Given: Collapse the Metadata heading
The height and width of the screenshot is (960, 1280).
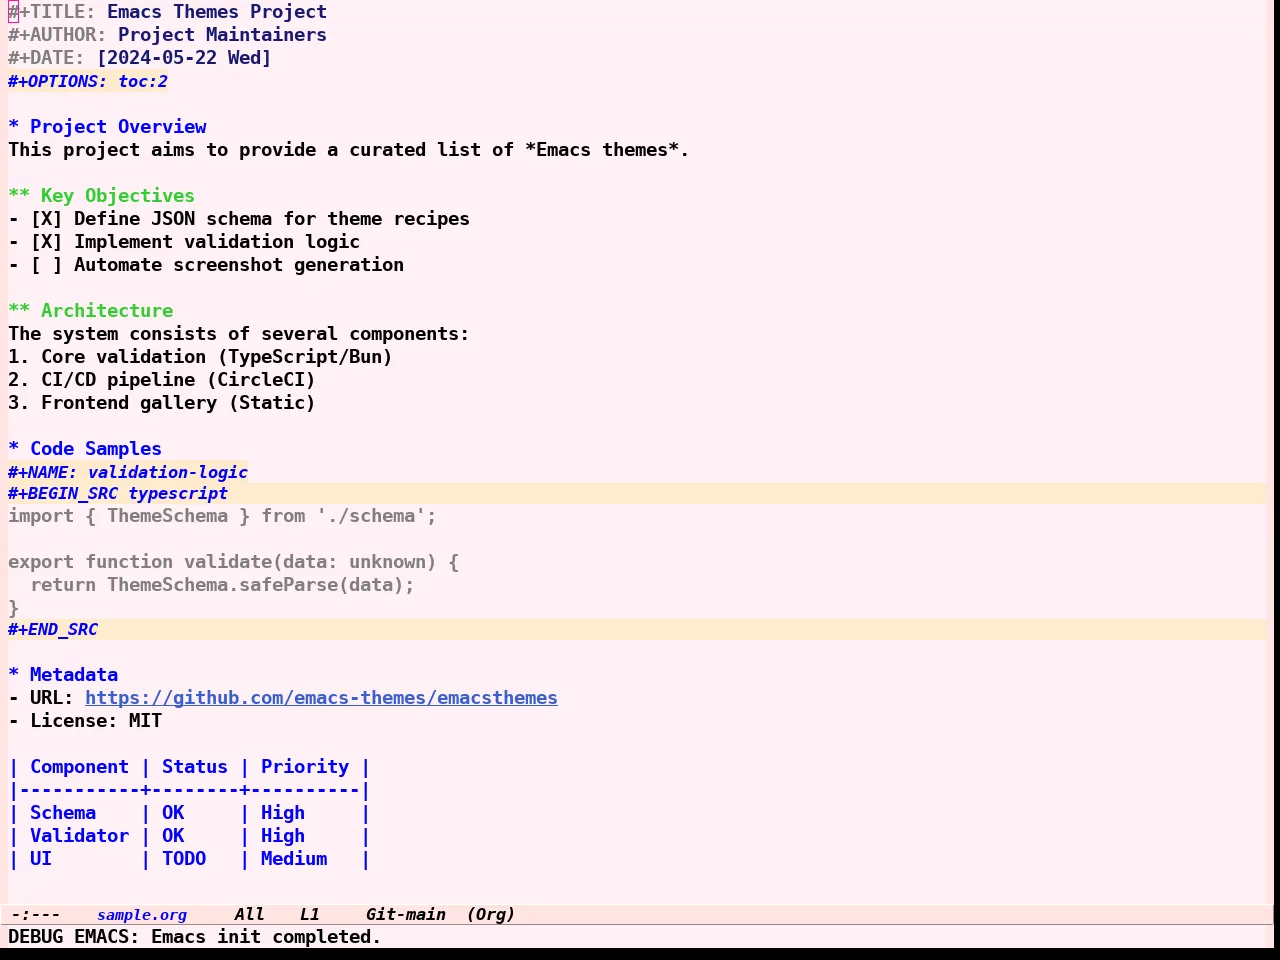Looking at the screenshot, I should (x=63, y=675).
